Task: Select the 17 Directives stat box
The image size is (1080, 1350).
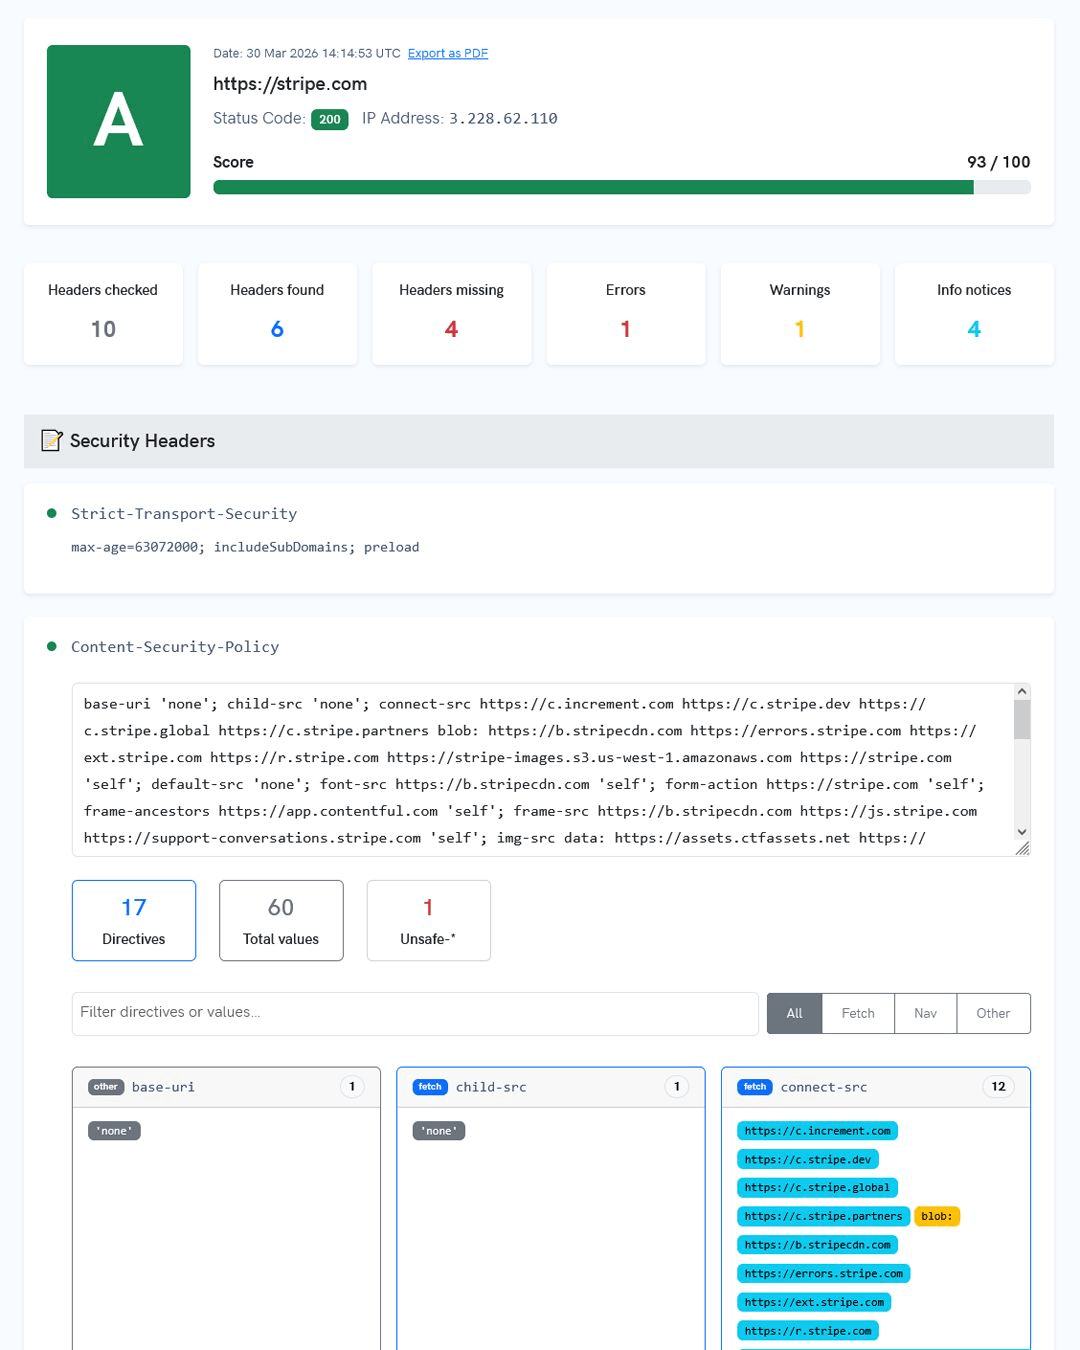Action: (134, 920)
